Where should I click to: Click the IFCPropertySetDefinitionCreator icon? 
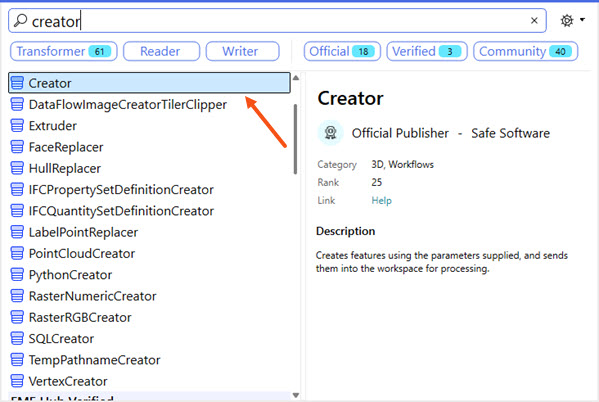(x=17, y=190)
